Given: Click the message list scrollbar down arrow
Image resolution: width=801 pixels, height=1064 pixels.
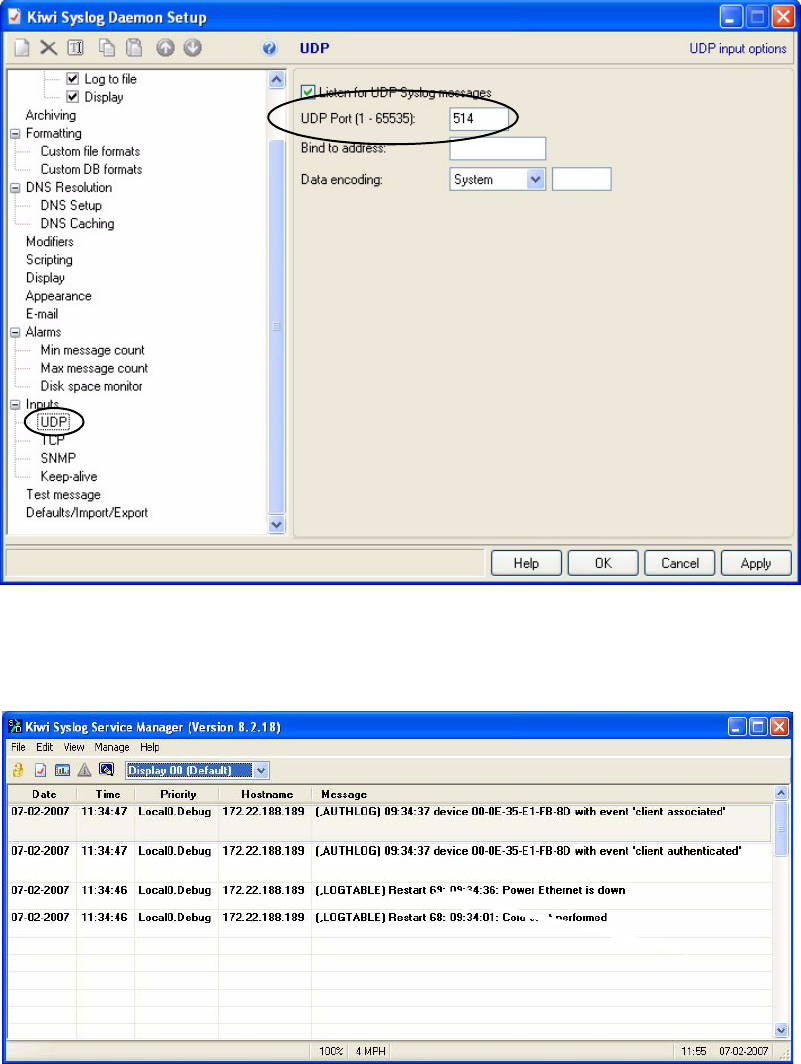Looking at the screenshot, I should pyautogui.click(x=781, y=1030).
